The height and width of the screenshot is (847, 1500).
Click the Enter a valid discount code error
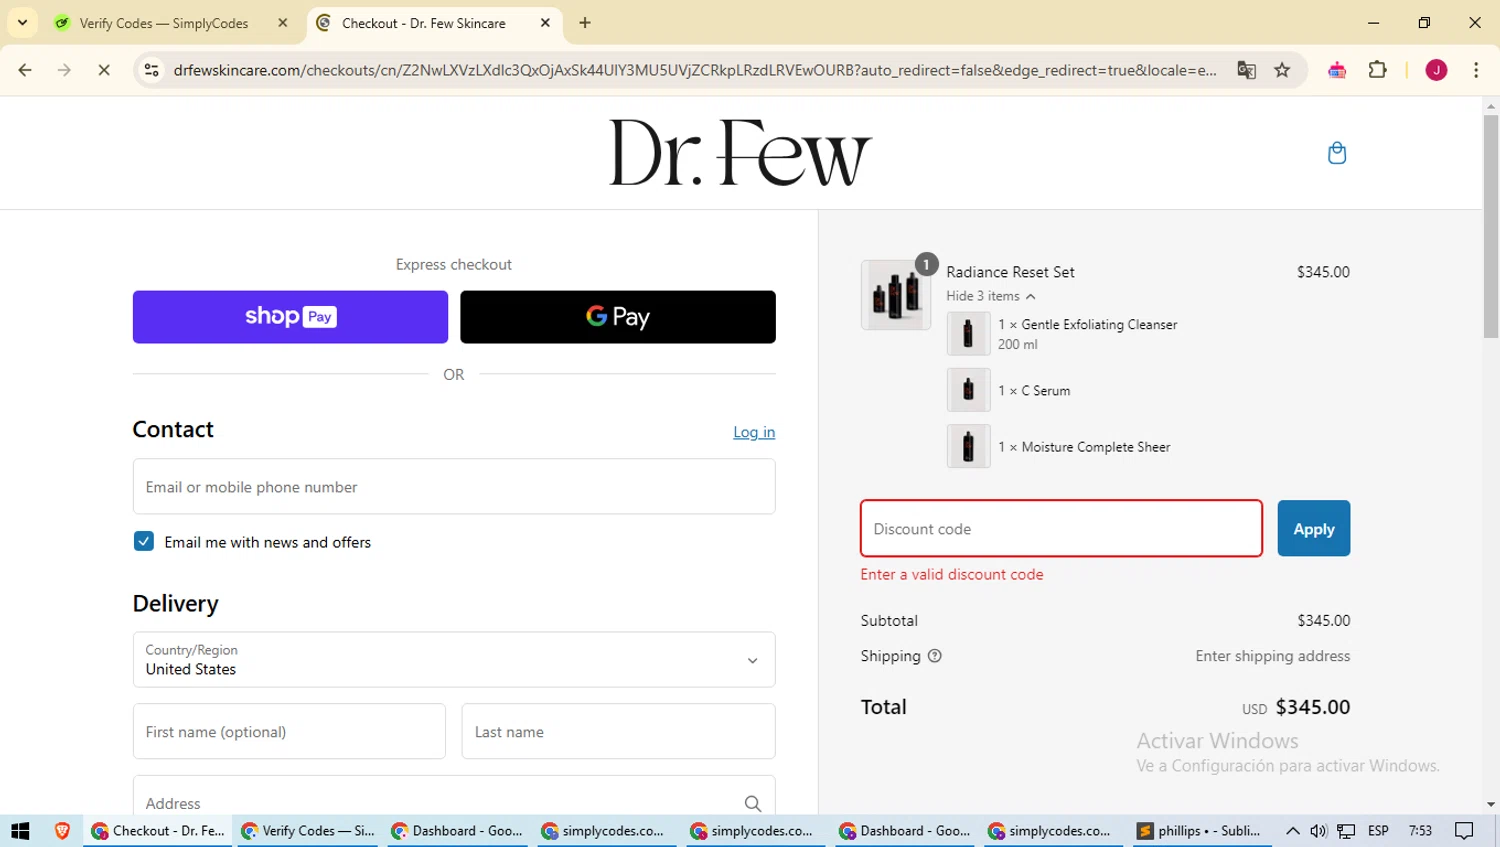[x=952, y=574]
